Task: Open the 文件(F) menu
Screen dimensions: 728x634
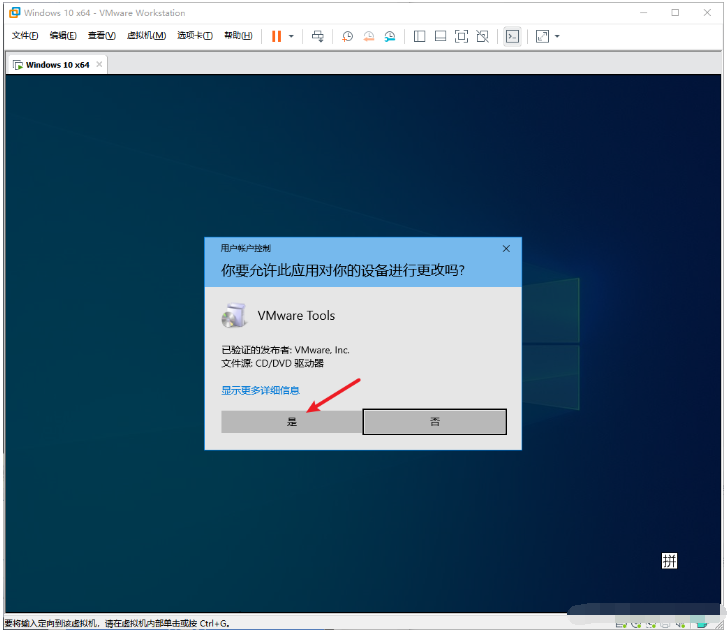Action: 25,36
